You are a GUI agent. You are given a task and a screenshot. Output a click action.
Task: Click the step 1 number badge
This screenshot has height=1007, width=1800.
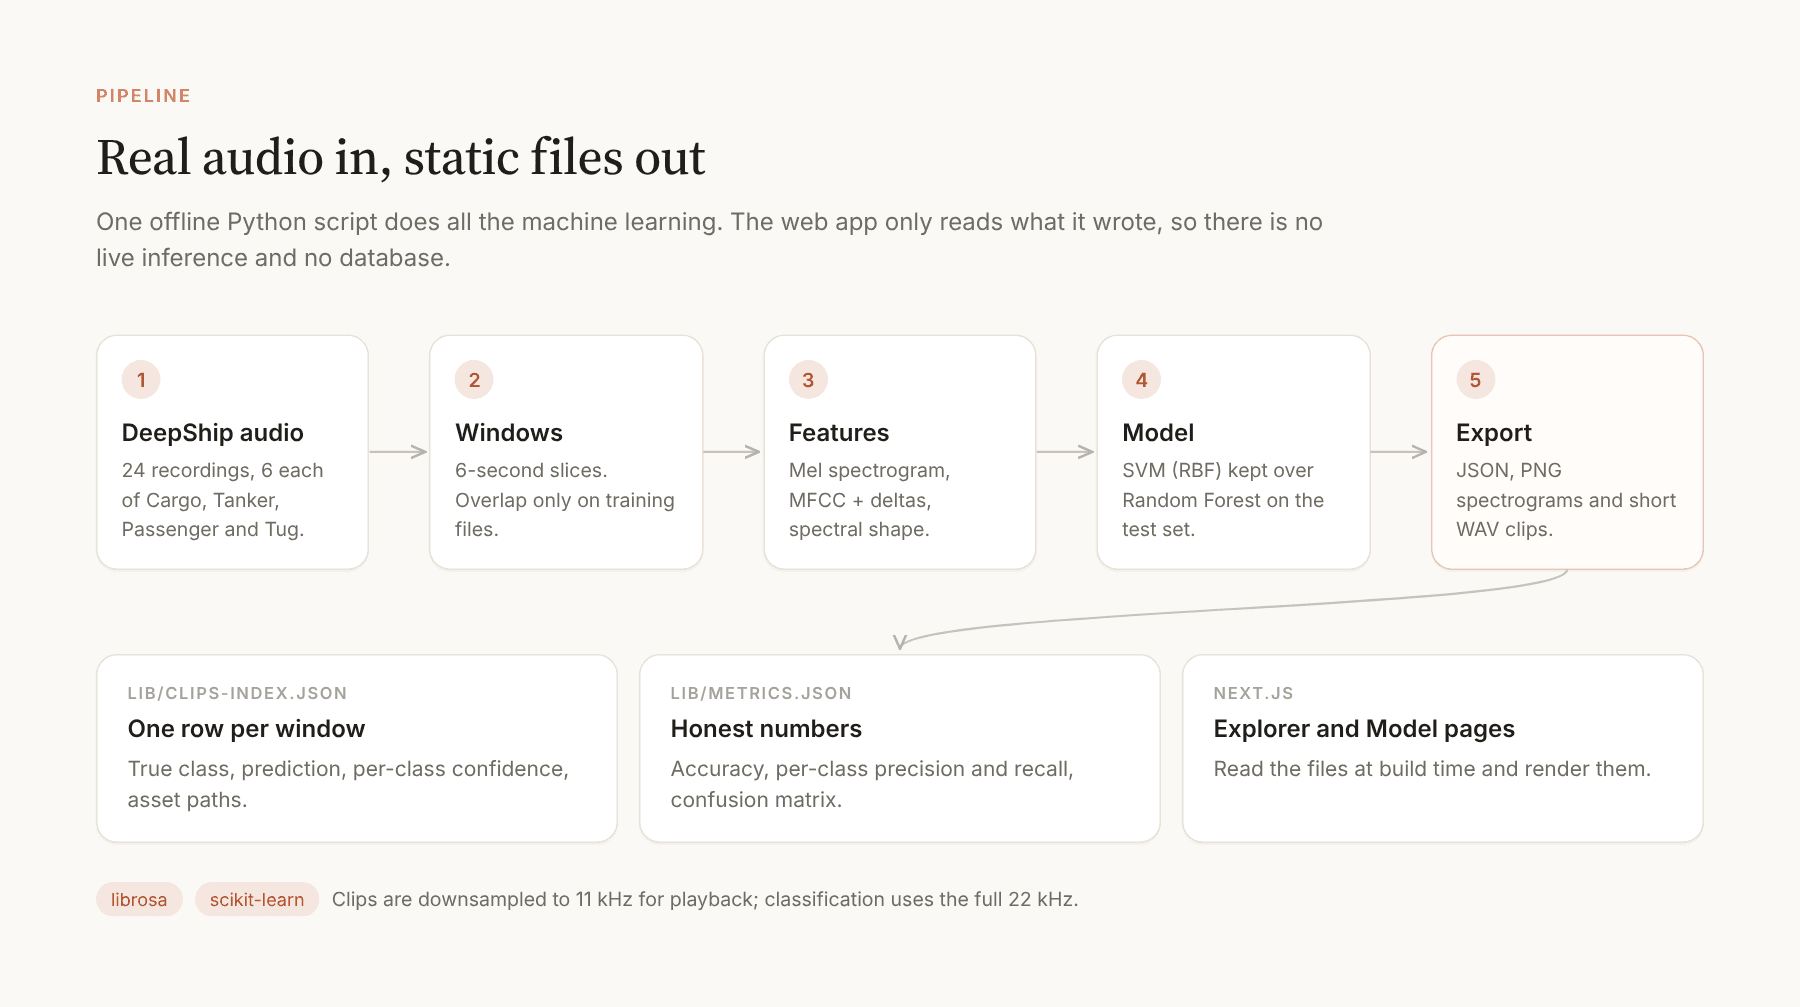click(x=141, y=380)
